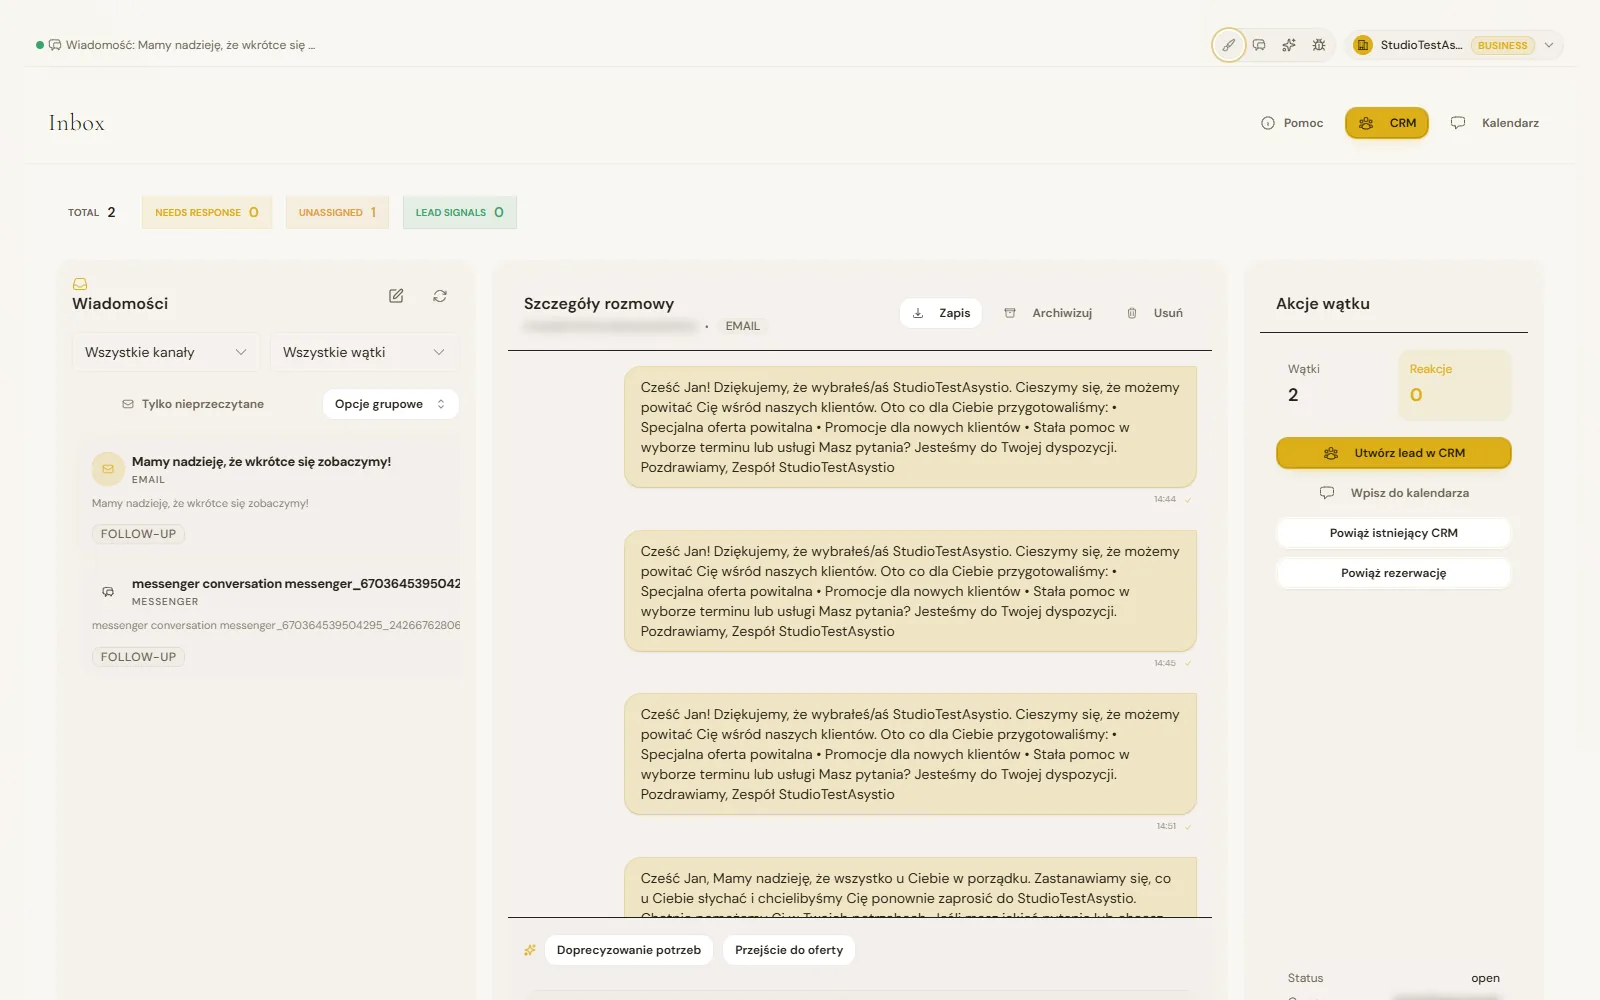Select the NEEDS RESPONSE filter

coord(207,212)
